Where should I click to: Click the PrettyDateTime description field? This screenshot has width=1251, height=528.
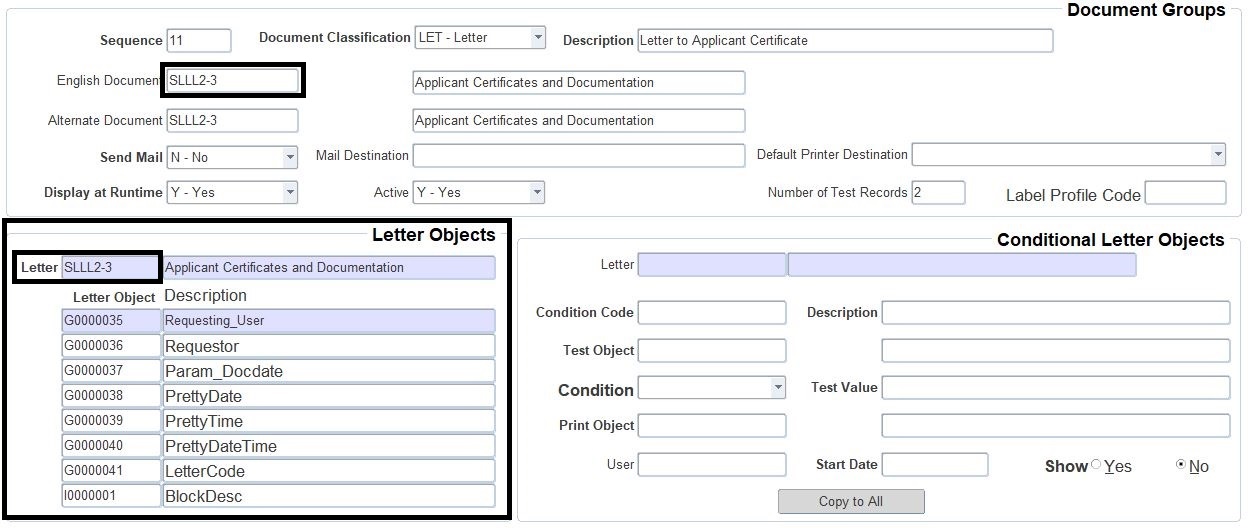point(328,446)
